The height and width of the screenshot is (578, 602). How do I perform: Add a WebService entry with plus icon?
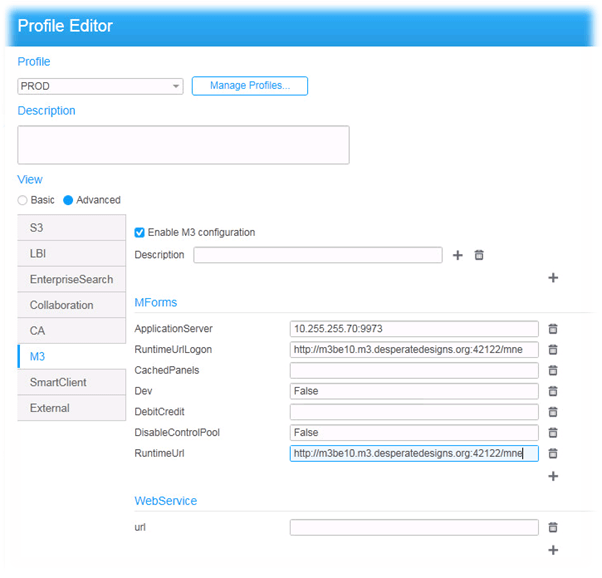(553, 550)
